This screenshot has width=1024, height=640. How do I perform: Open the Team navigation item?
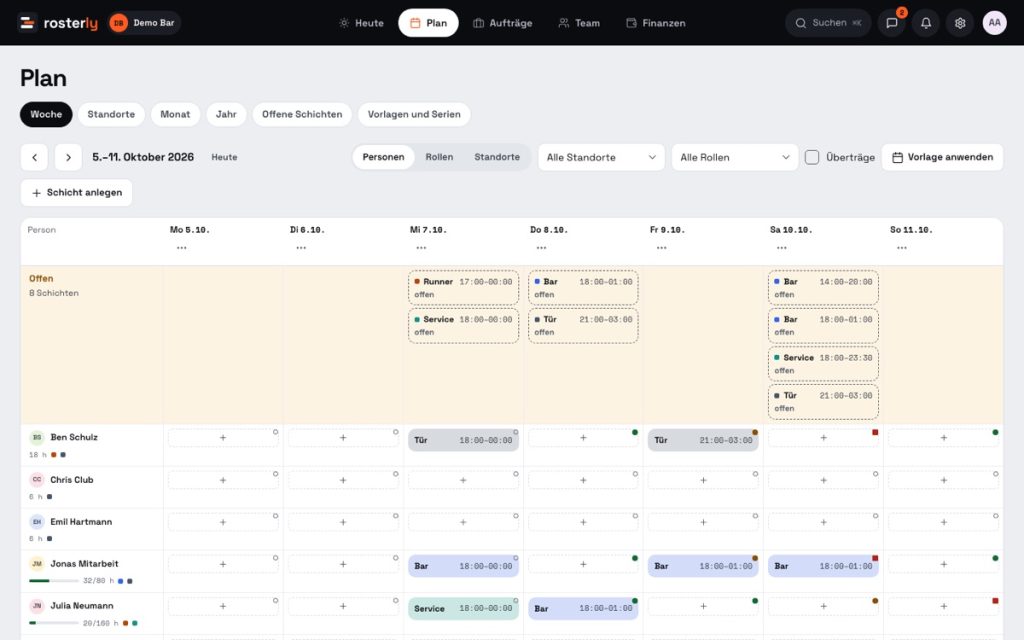tap(579, 23)
